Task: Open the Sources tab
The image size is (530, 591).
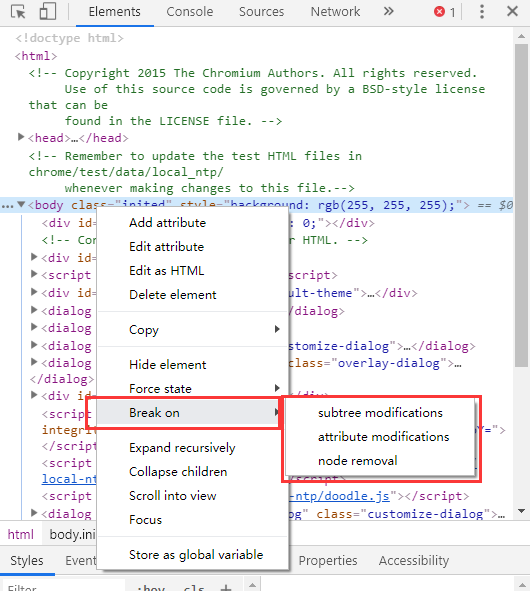Action: [261, 12]
